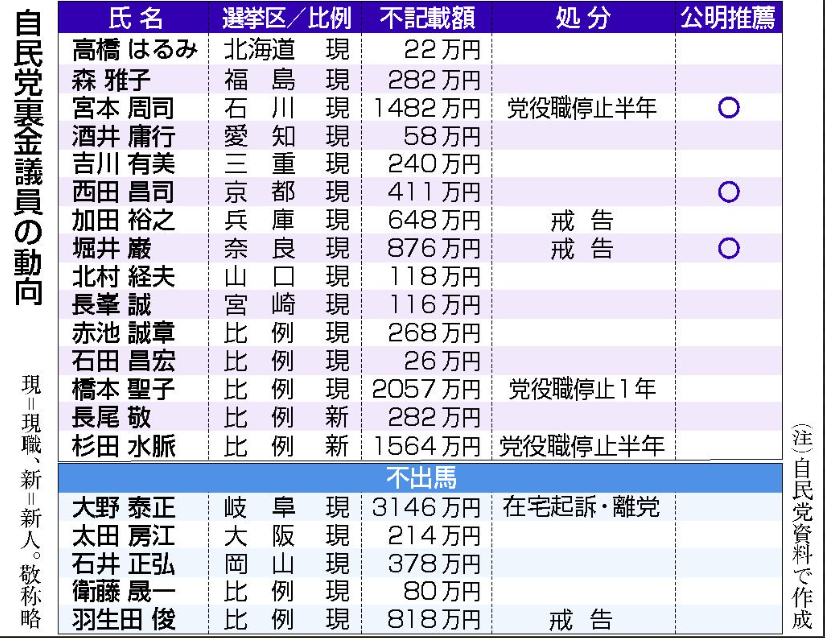Click 党役職停止1年 in 橋本 聖子 row
825x638 pixels.
582,388
